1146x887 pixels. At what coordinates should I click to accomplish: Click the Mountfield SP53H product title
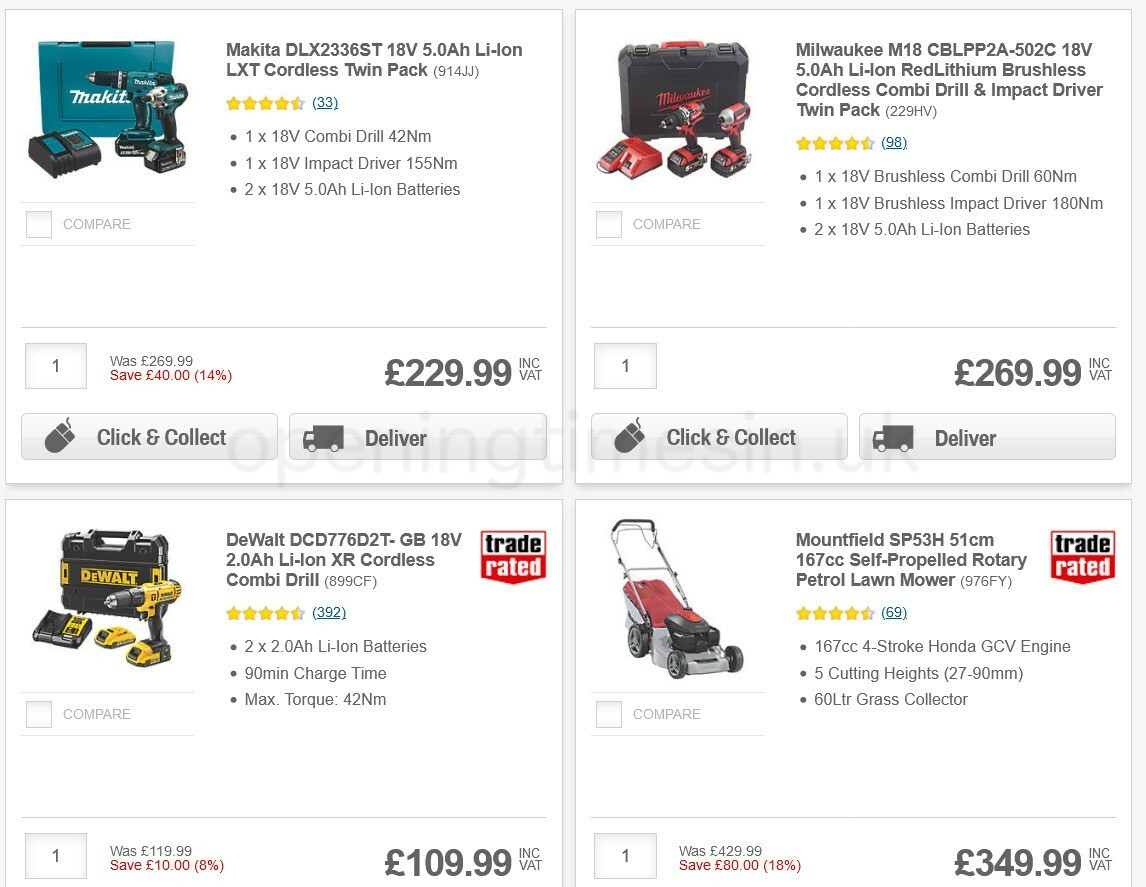910,560
